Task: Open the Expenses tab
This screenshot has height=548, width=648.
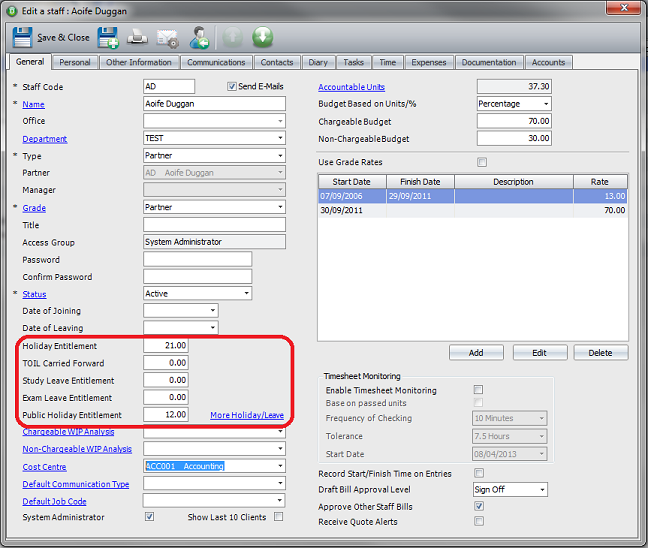Action: coord(429,63)
